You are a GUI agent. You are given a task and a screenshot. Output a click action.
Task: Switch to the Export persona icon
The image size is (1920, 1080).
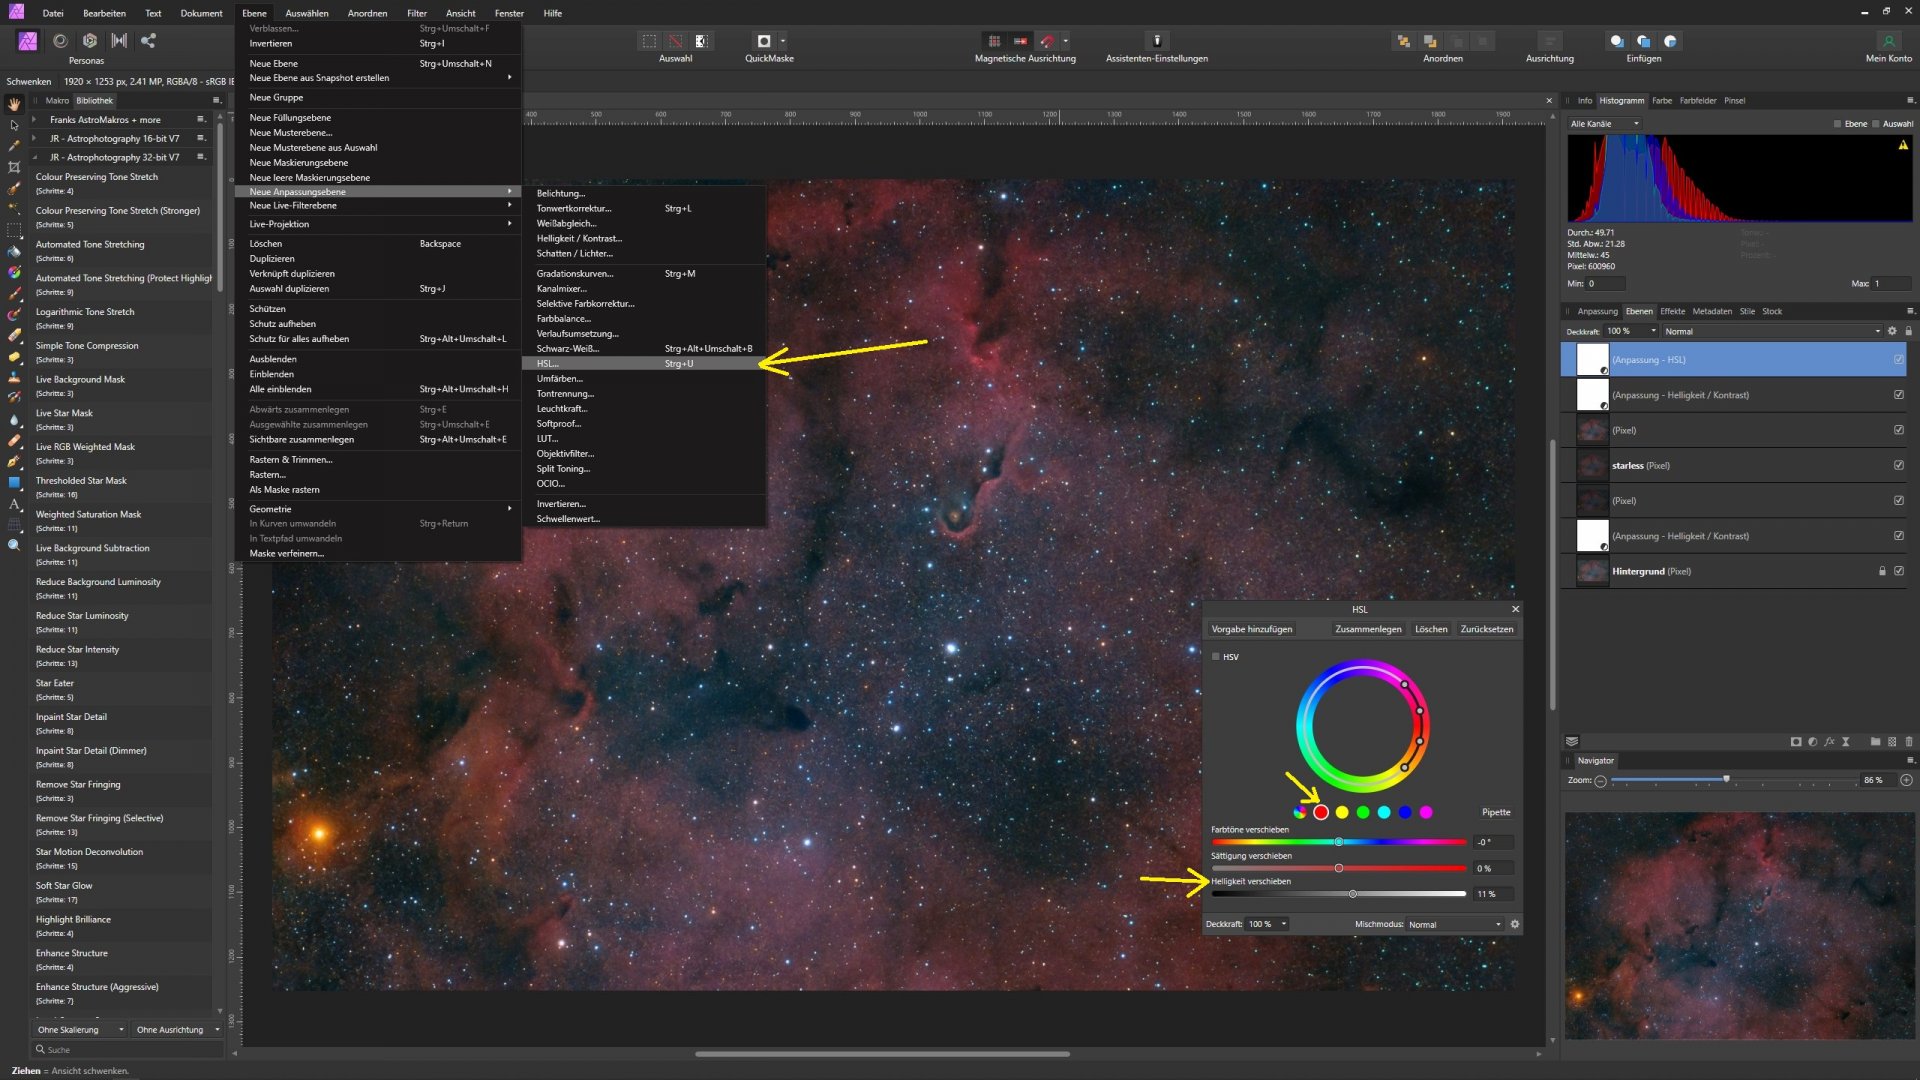coord(148,41)
